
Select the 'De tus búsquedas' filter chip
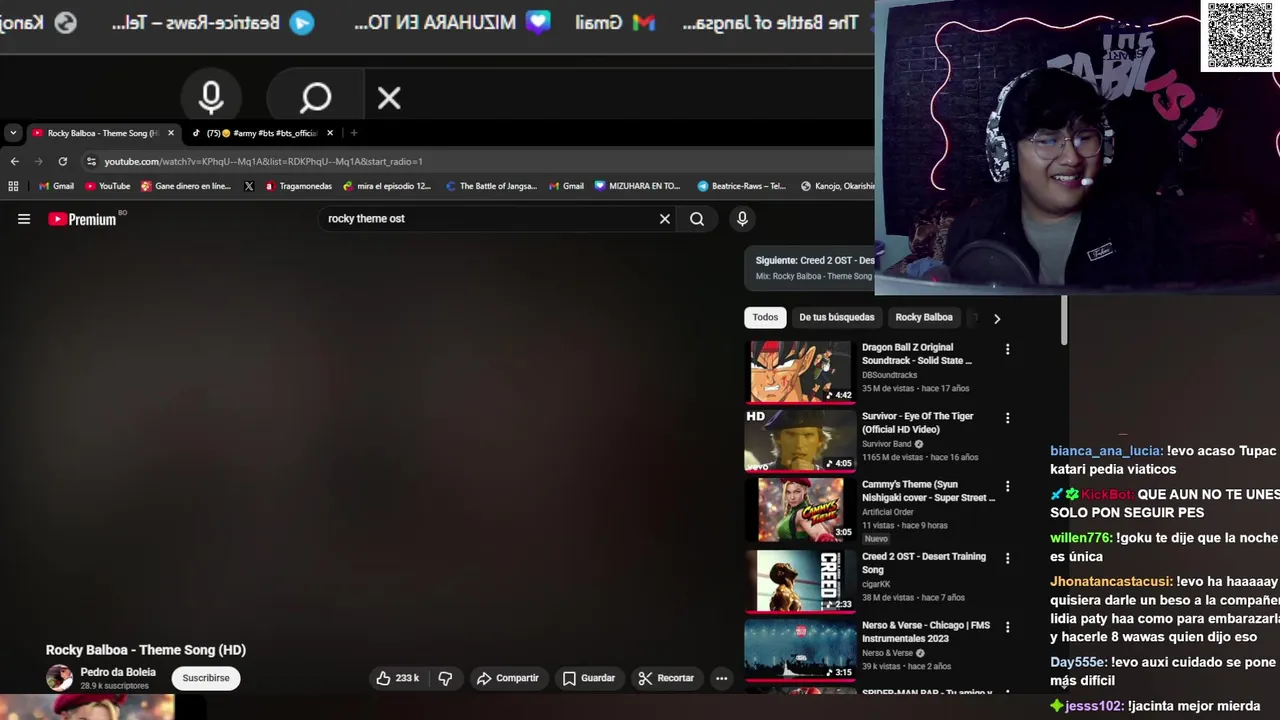[x=837, y=318]
